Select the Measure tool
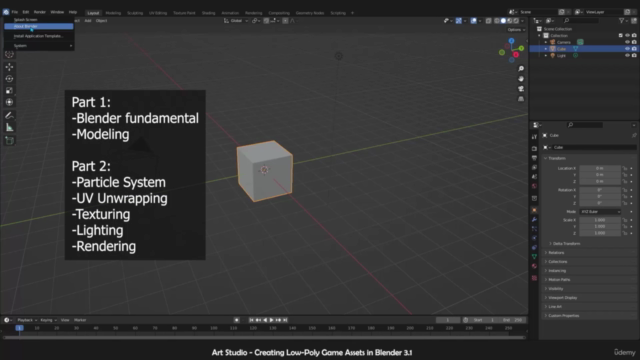 tap(9, 128)
